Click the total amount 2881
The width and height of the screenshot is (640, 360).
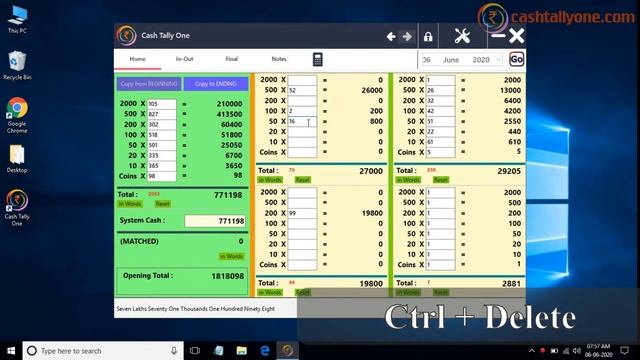511,284
